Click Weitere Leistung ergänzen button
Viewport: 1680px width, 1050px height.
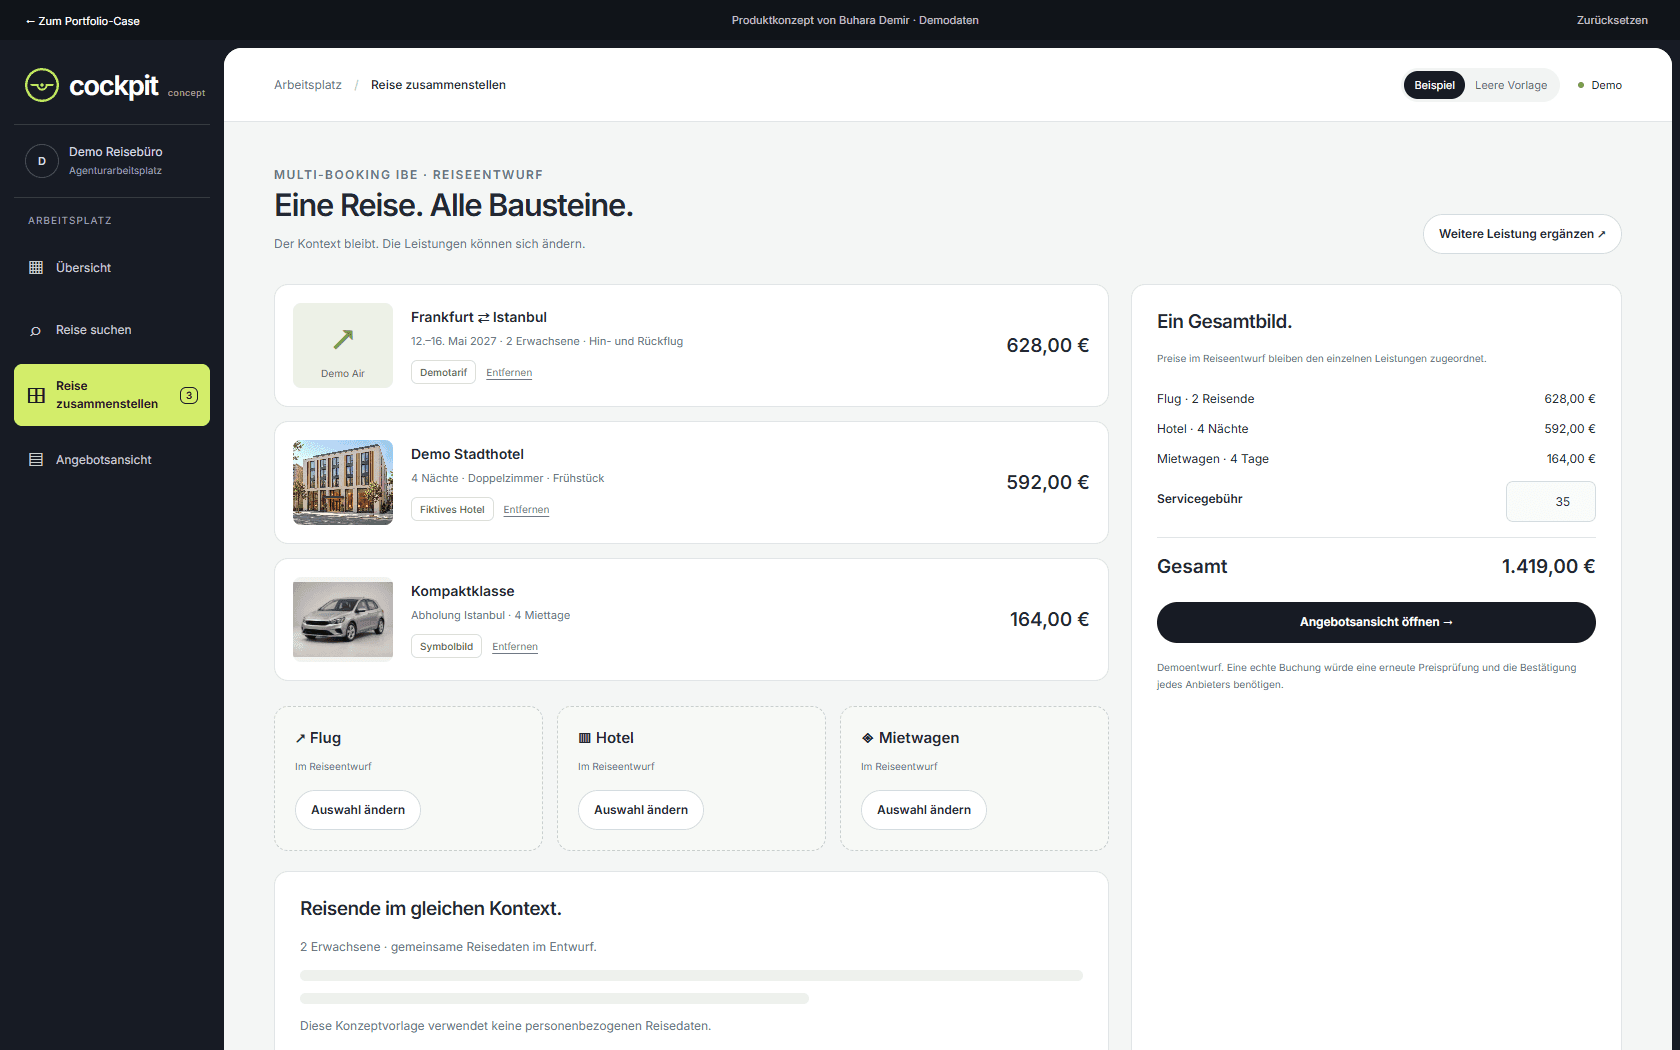(1522, 234)
